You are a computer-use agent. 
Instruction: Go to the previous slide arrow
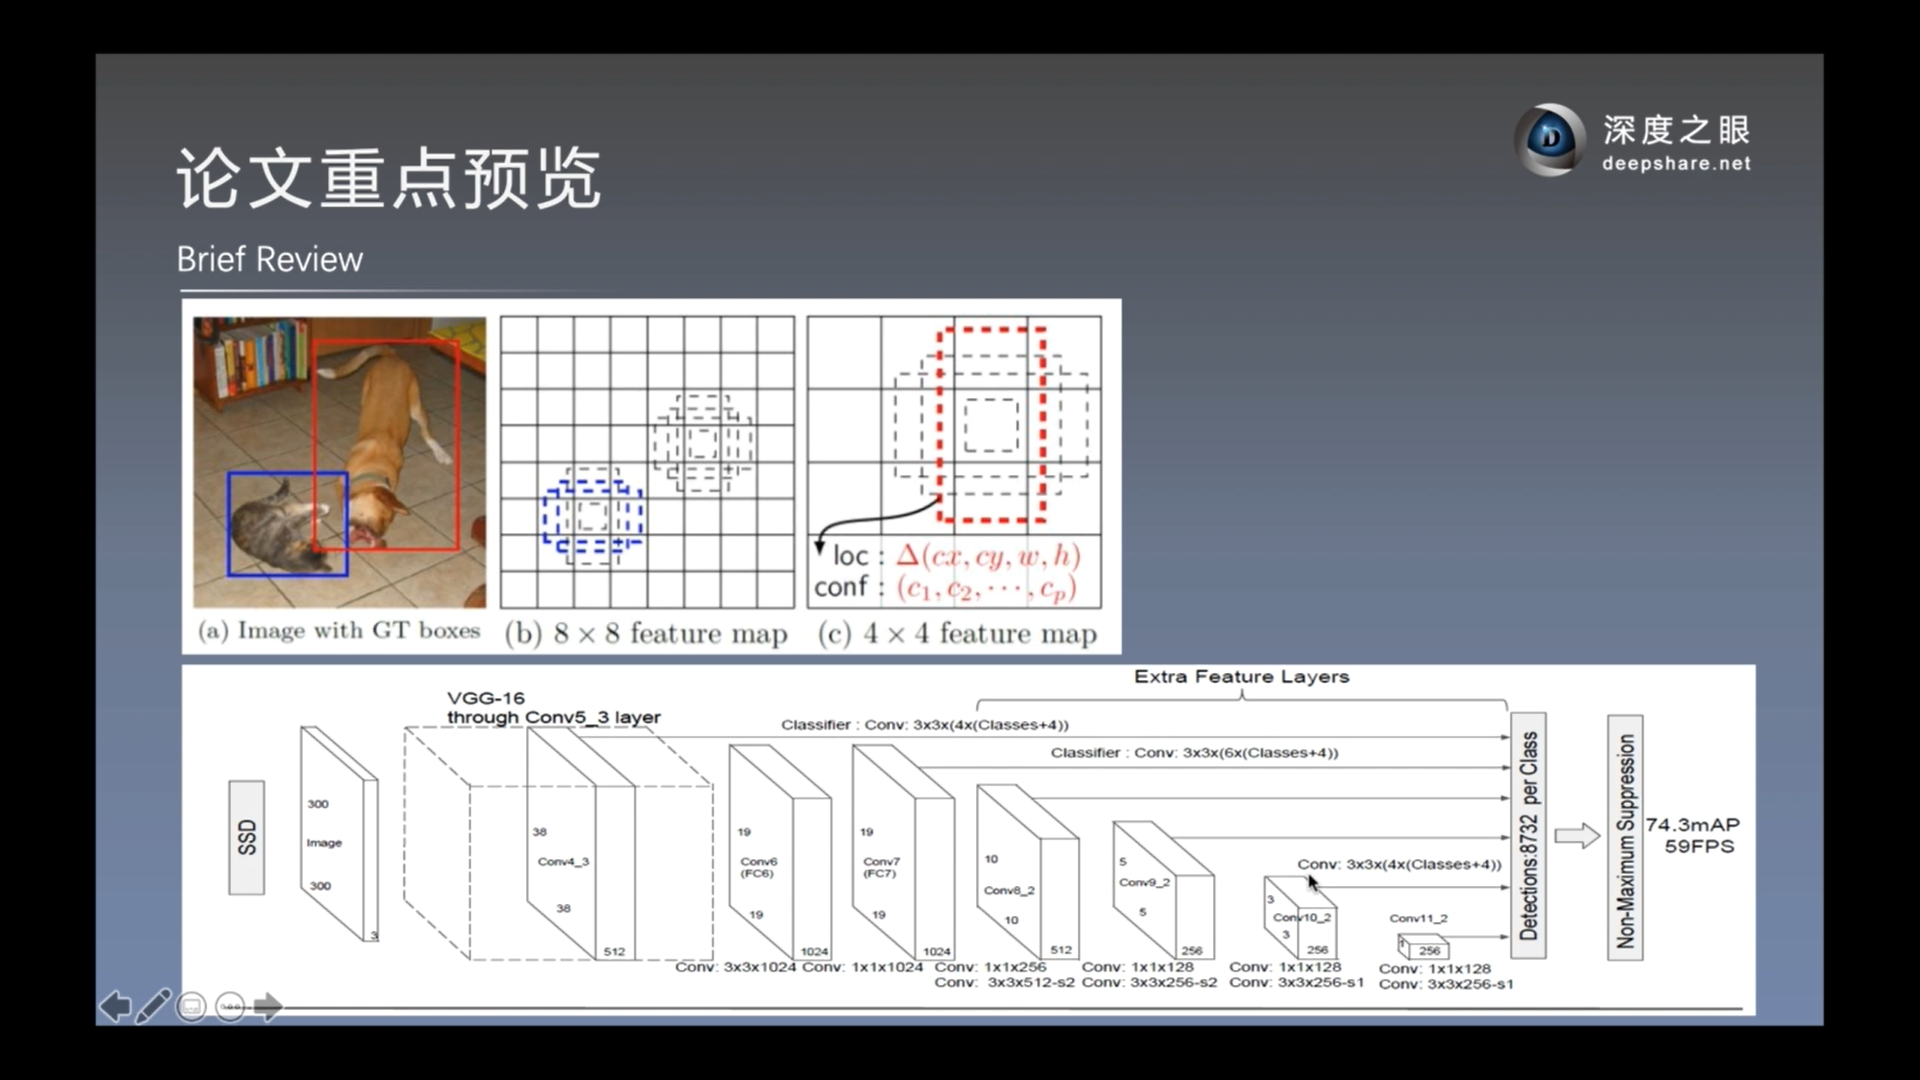click(115, 1006)
